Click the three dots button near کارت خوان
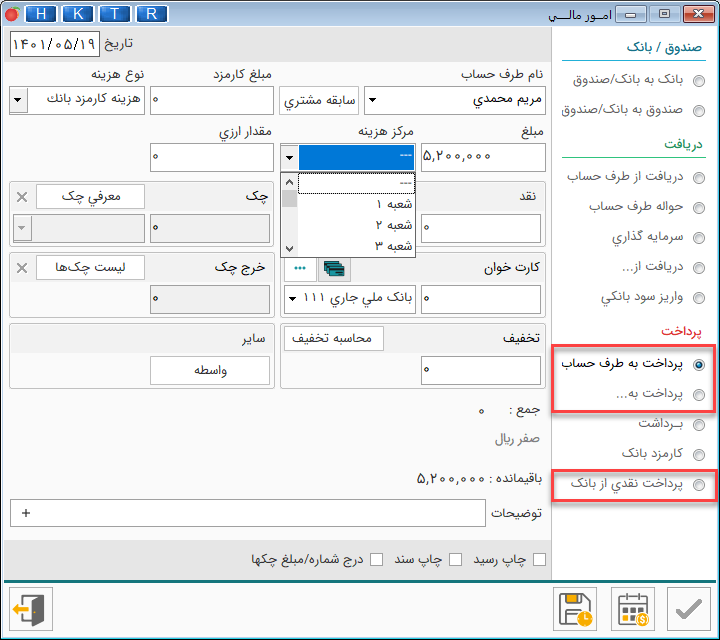 point(300,268)
